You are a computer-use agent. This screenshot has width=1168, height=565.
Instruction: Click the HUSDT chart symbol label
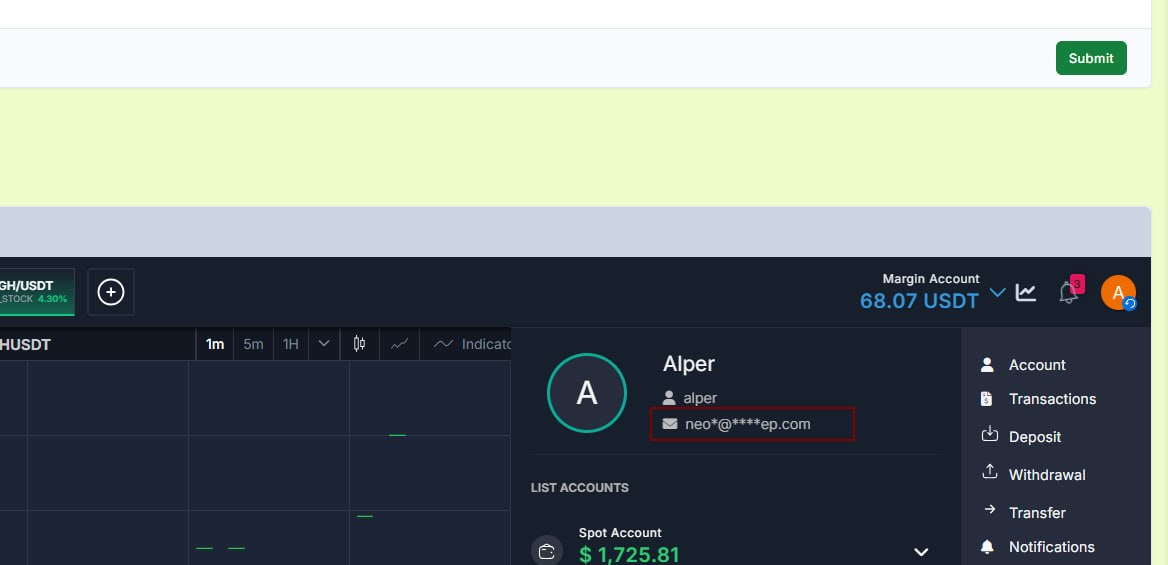(25, 345)
